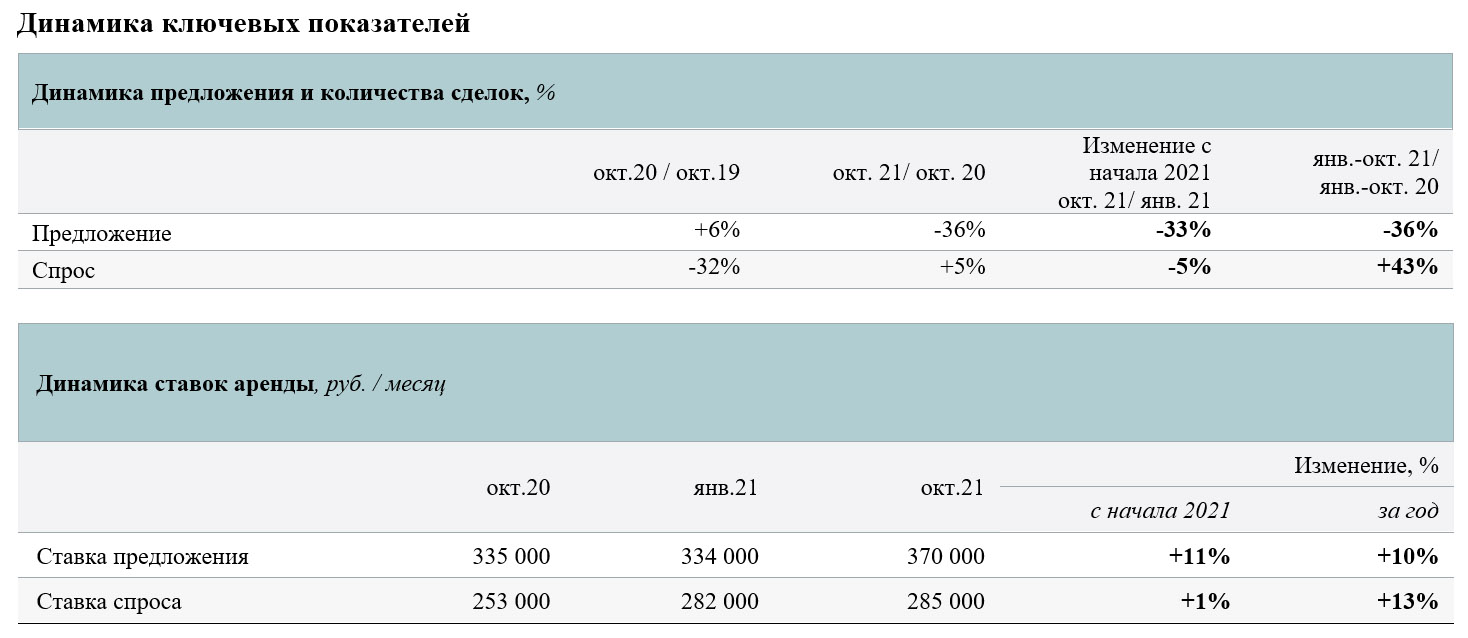1468x638 pixels.
Task: Select the "Ставка предложения" row label
Action: pyautogui.click(x=142, y=557)
